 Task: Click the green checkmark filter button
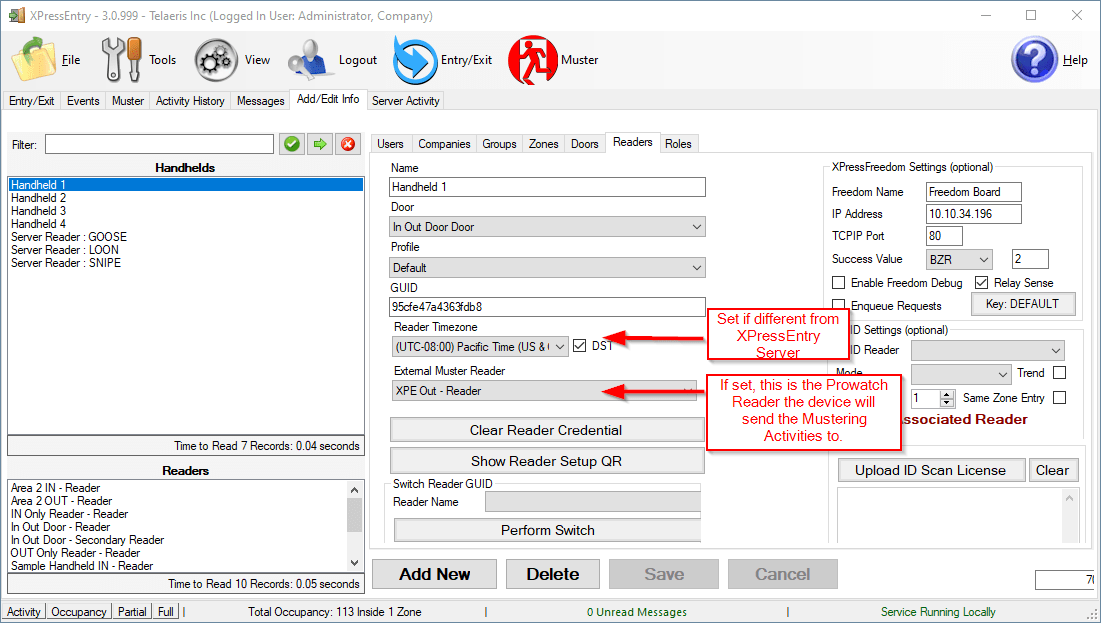tap(292, 144)
